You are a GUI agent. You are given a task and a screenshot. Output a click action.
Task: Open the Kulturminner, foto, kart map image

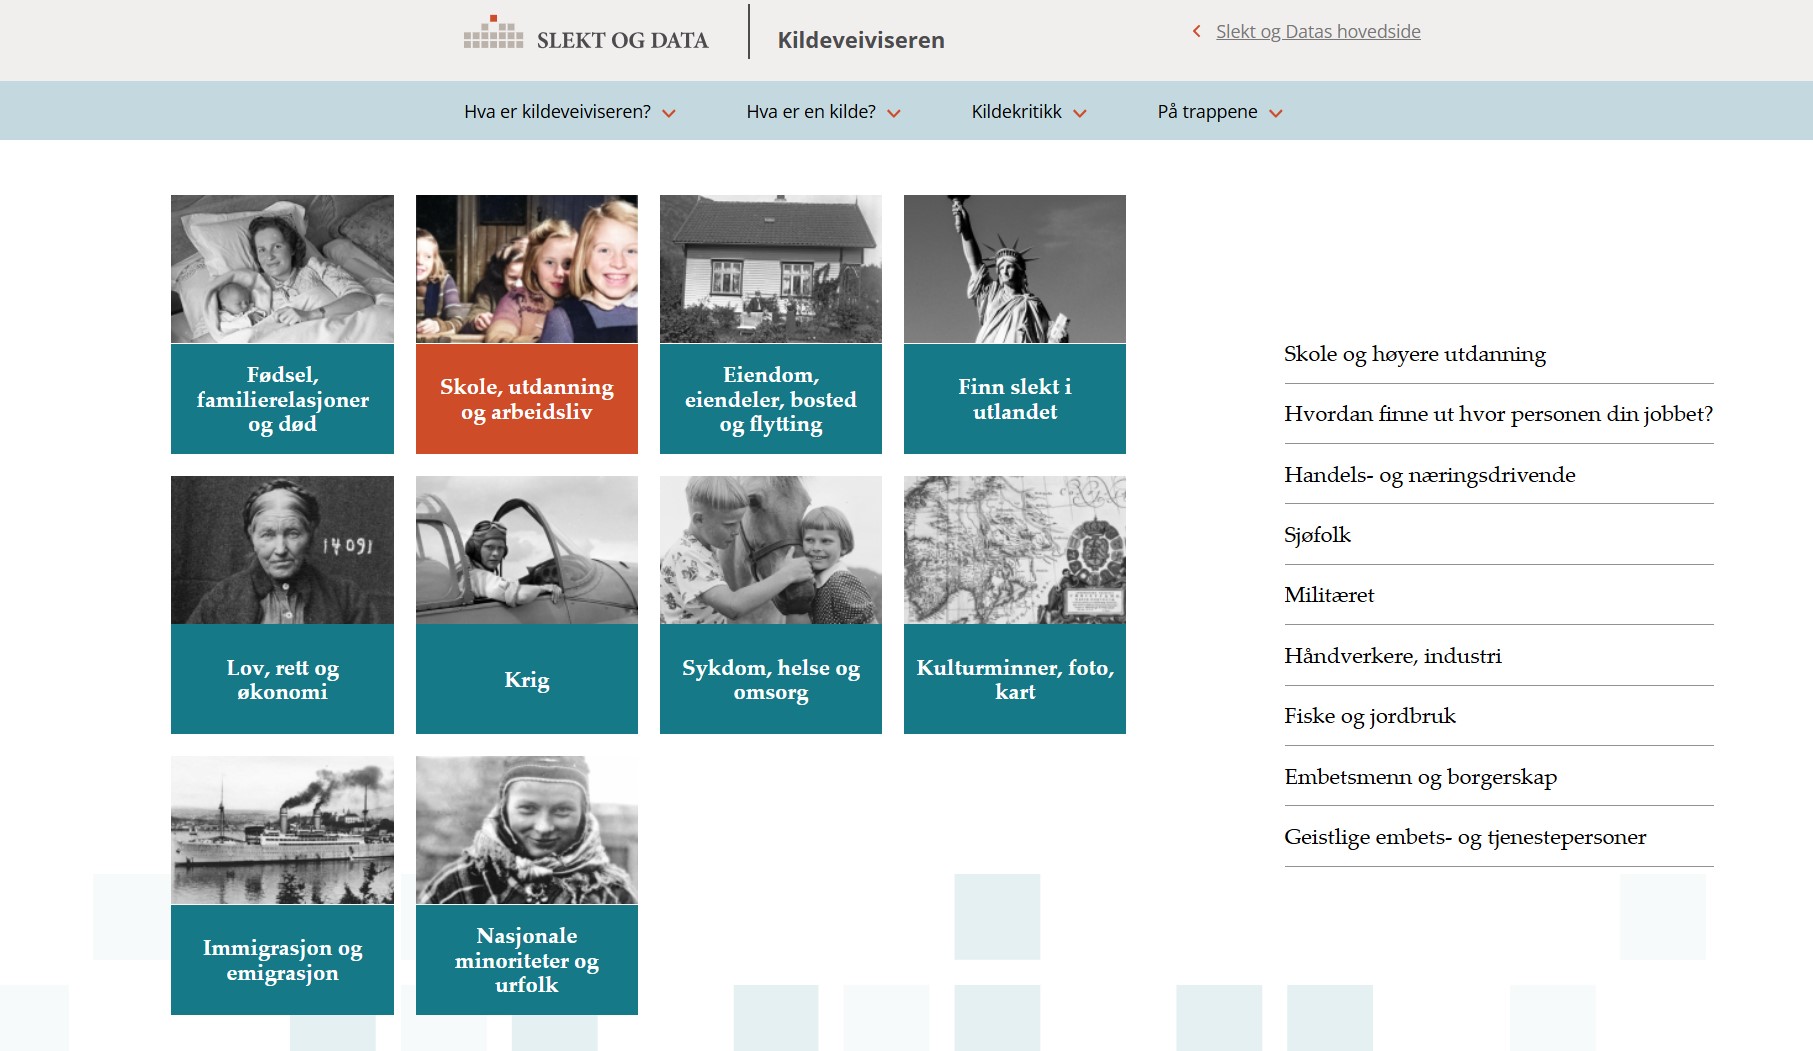click(1015, 550)
